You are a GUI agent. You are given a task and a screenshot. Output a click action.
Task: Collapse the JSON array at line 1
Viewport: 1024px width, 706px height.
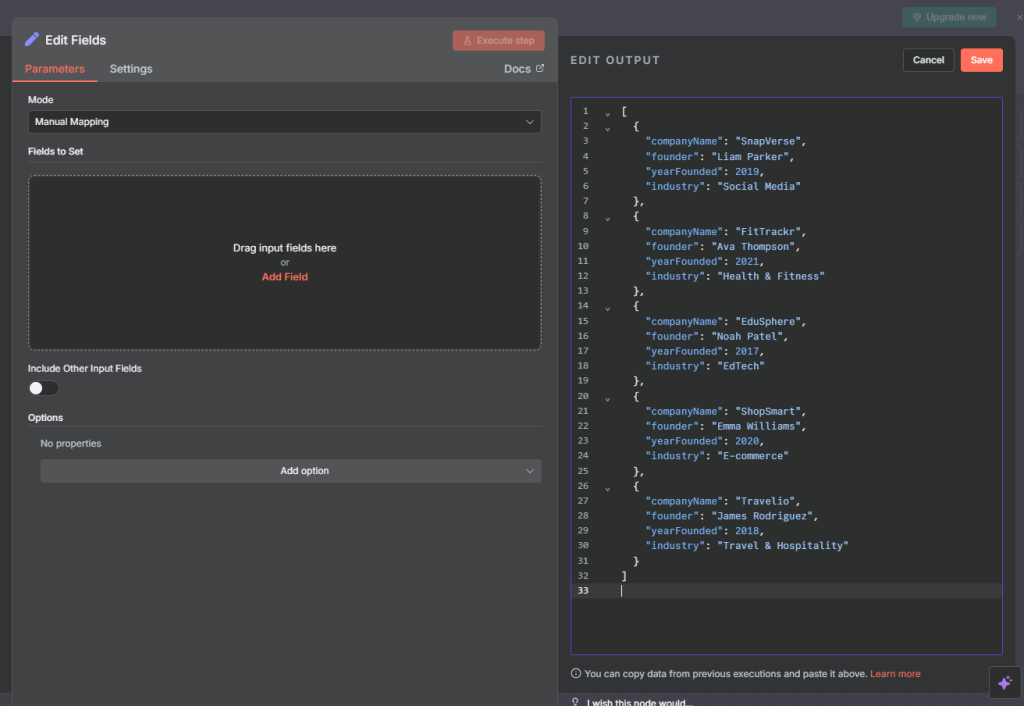coord(607,111)
